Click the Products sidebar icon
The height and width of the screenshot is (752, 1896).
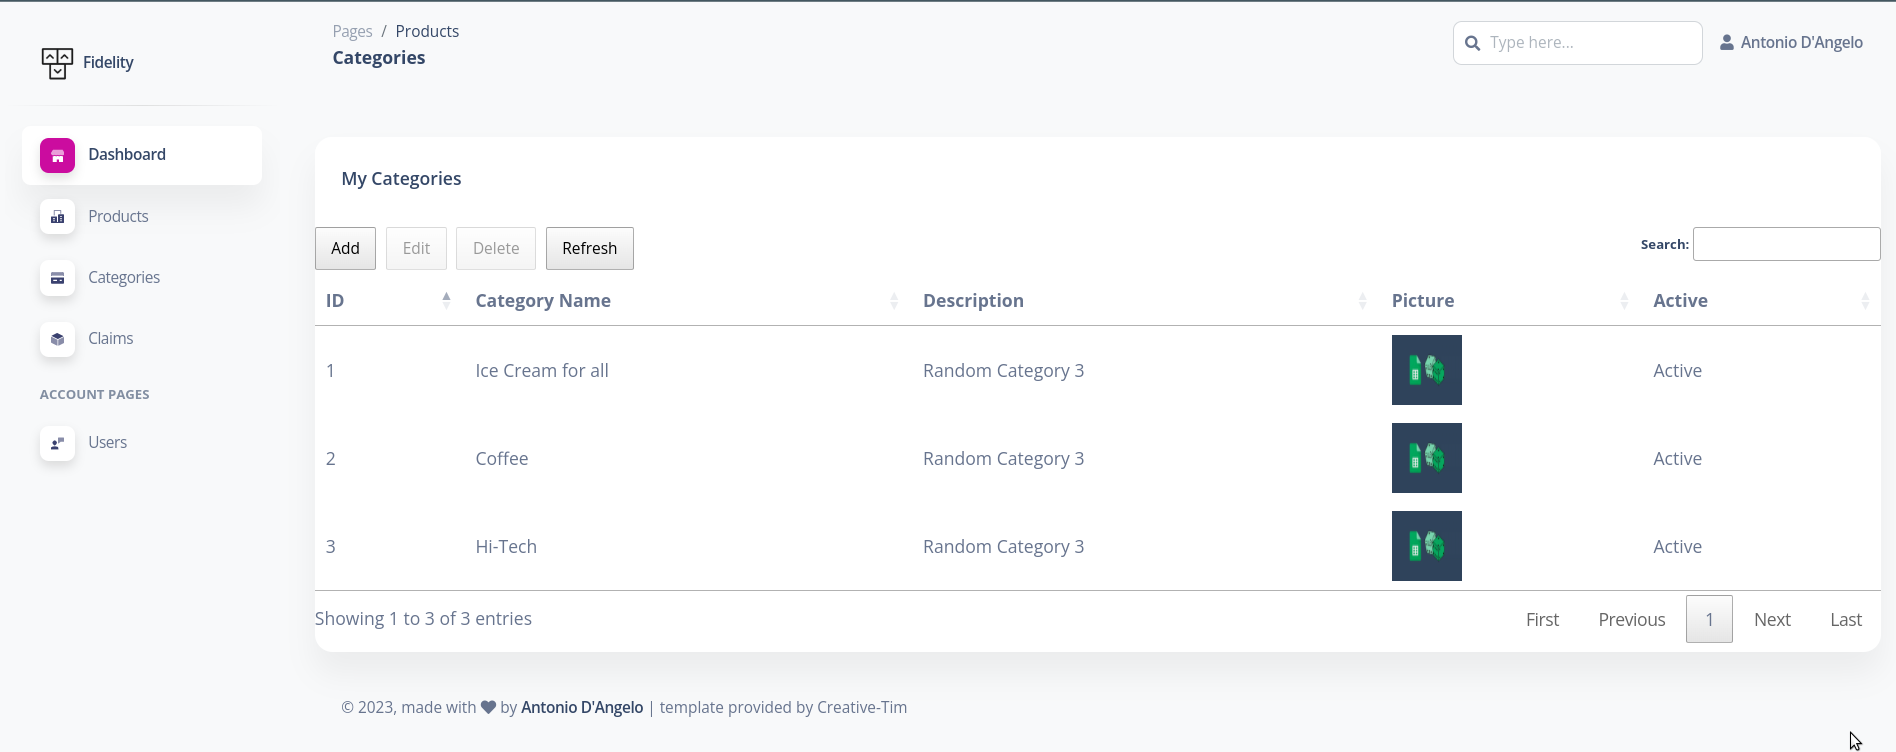(57, 217)
